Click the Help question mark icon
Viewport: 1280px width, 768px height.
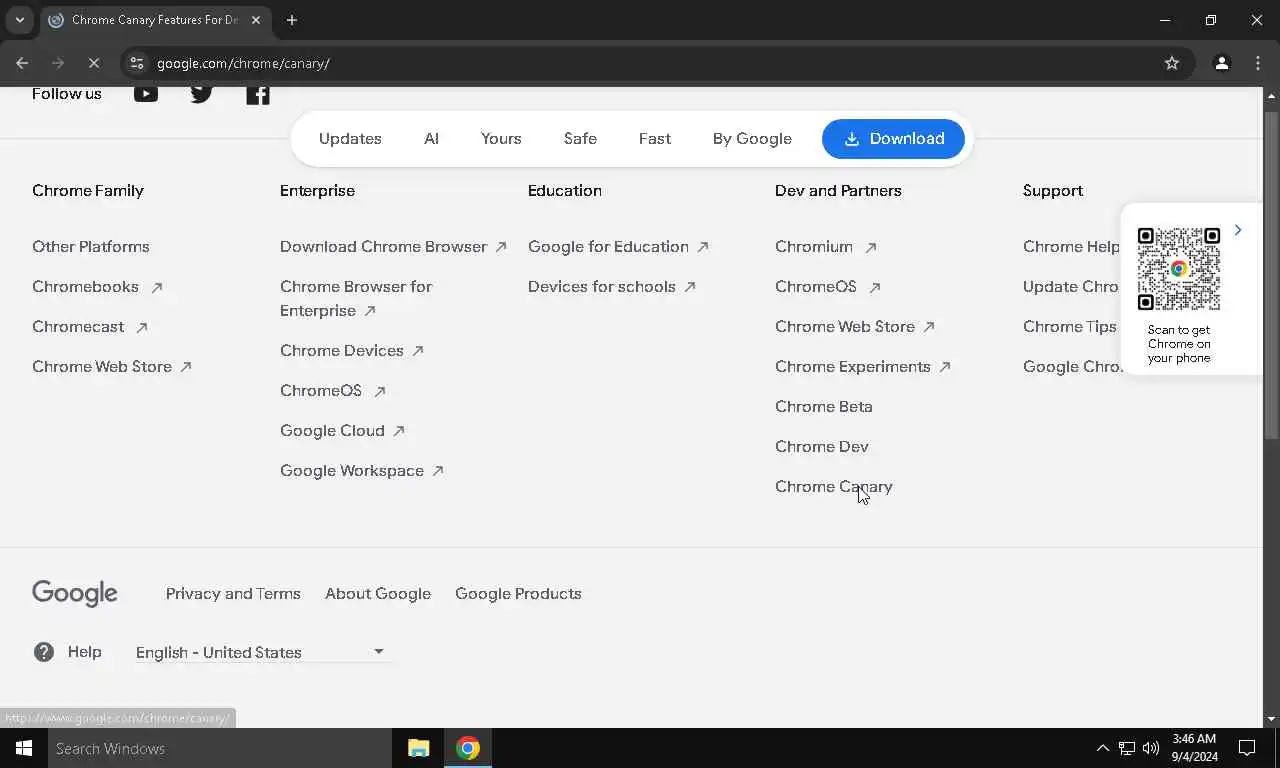coord(44,652)
